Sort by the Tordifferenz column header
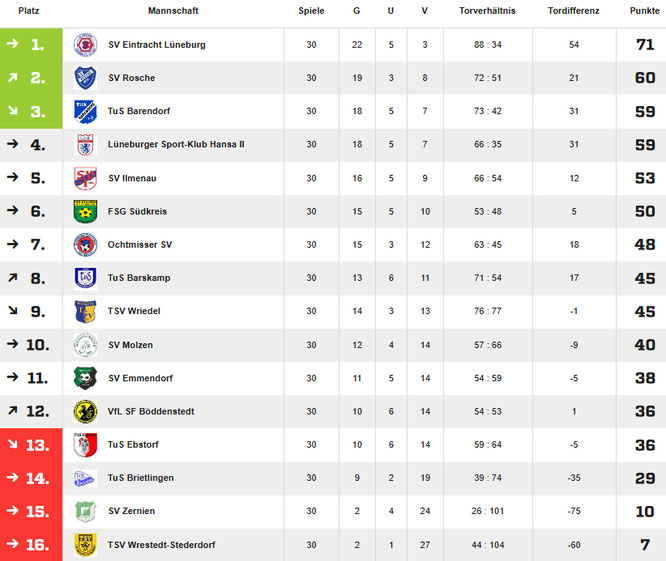This screenshot has height=561, width=666. pos(573,11)
